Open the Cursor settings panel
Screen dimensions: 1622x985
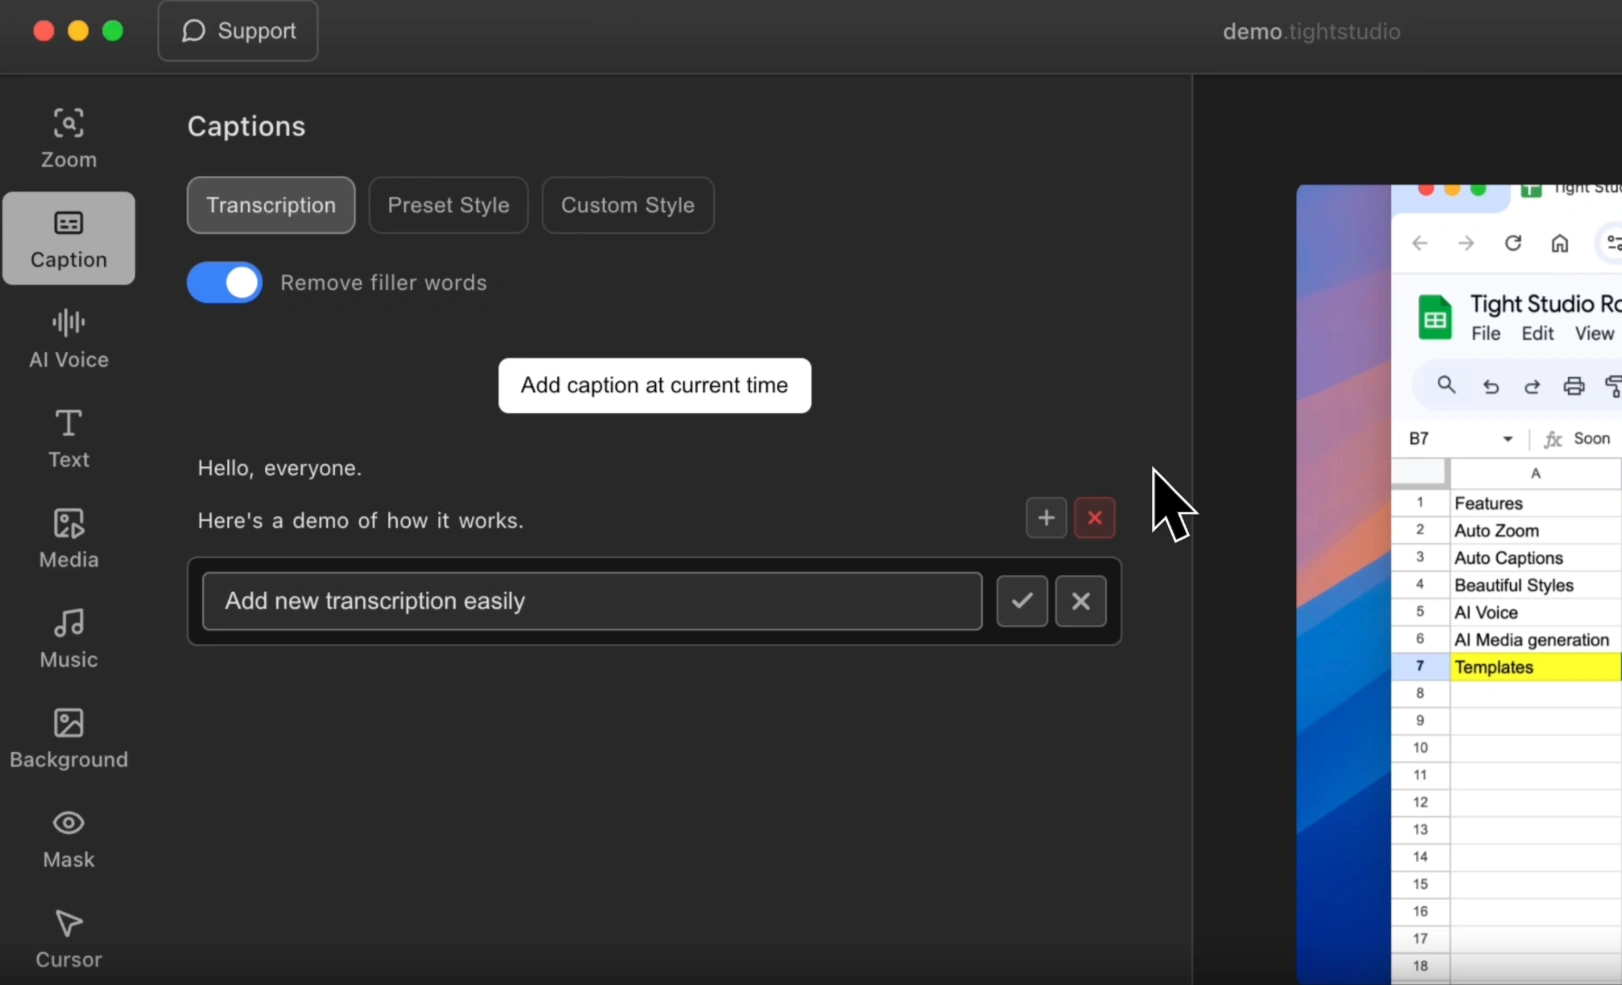68,938
